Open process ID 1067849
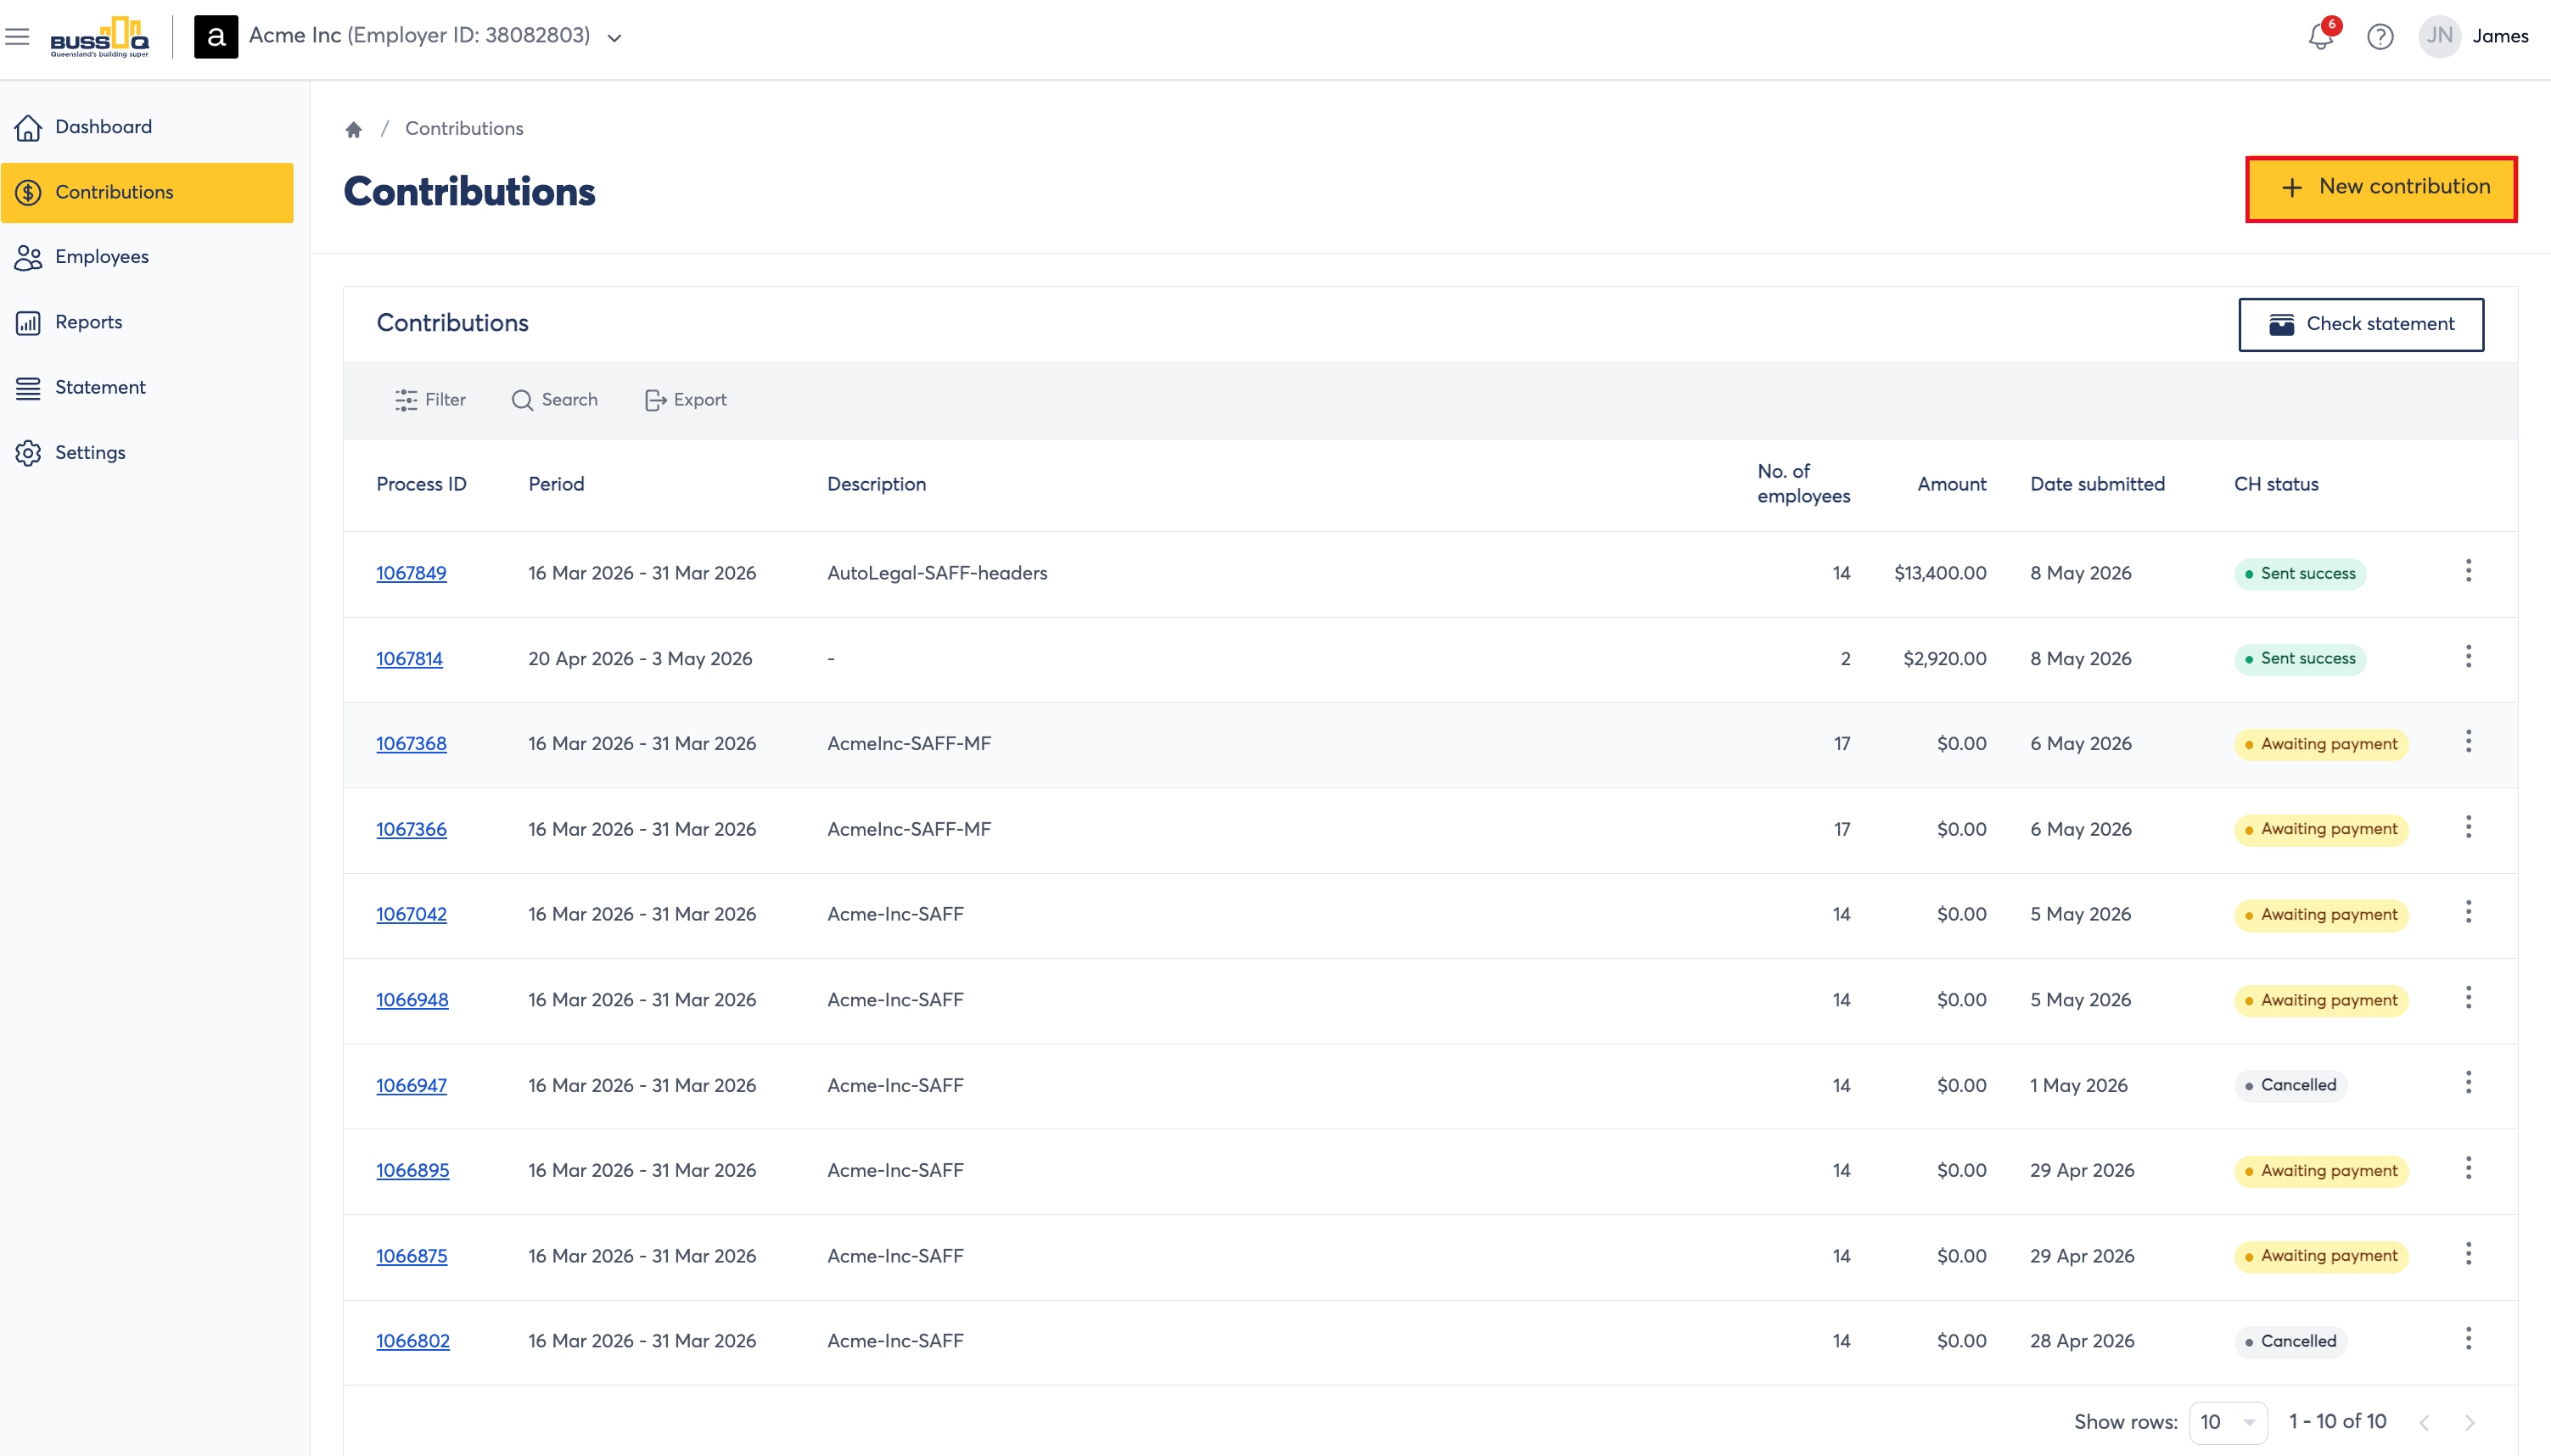 [x=411, y=573]
